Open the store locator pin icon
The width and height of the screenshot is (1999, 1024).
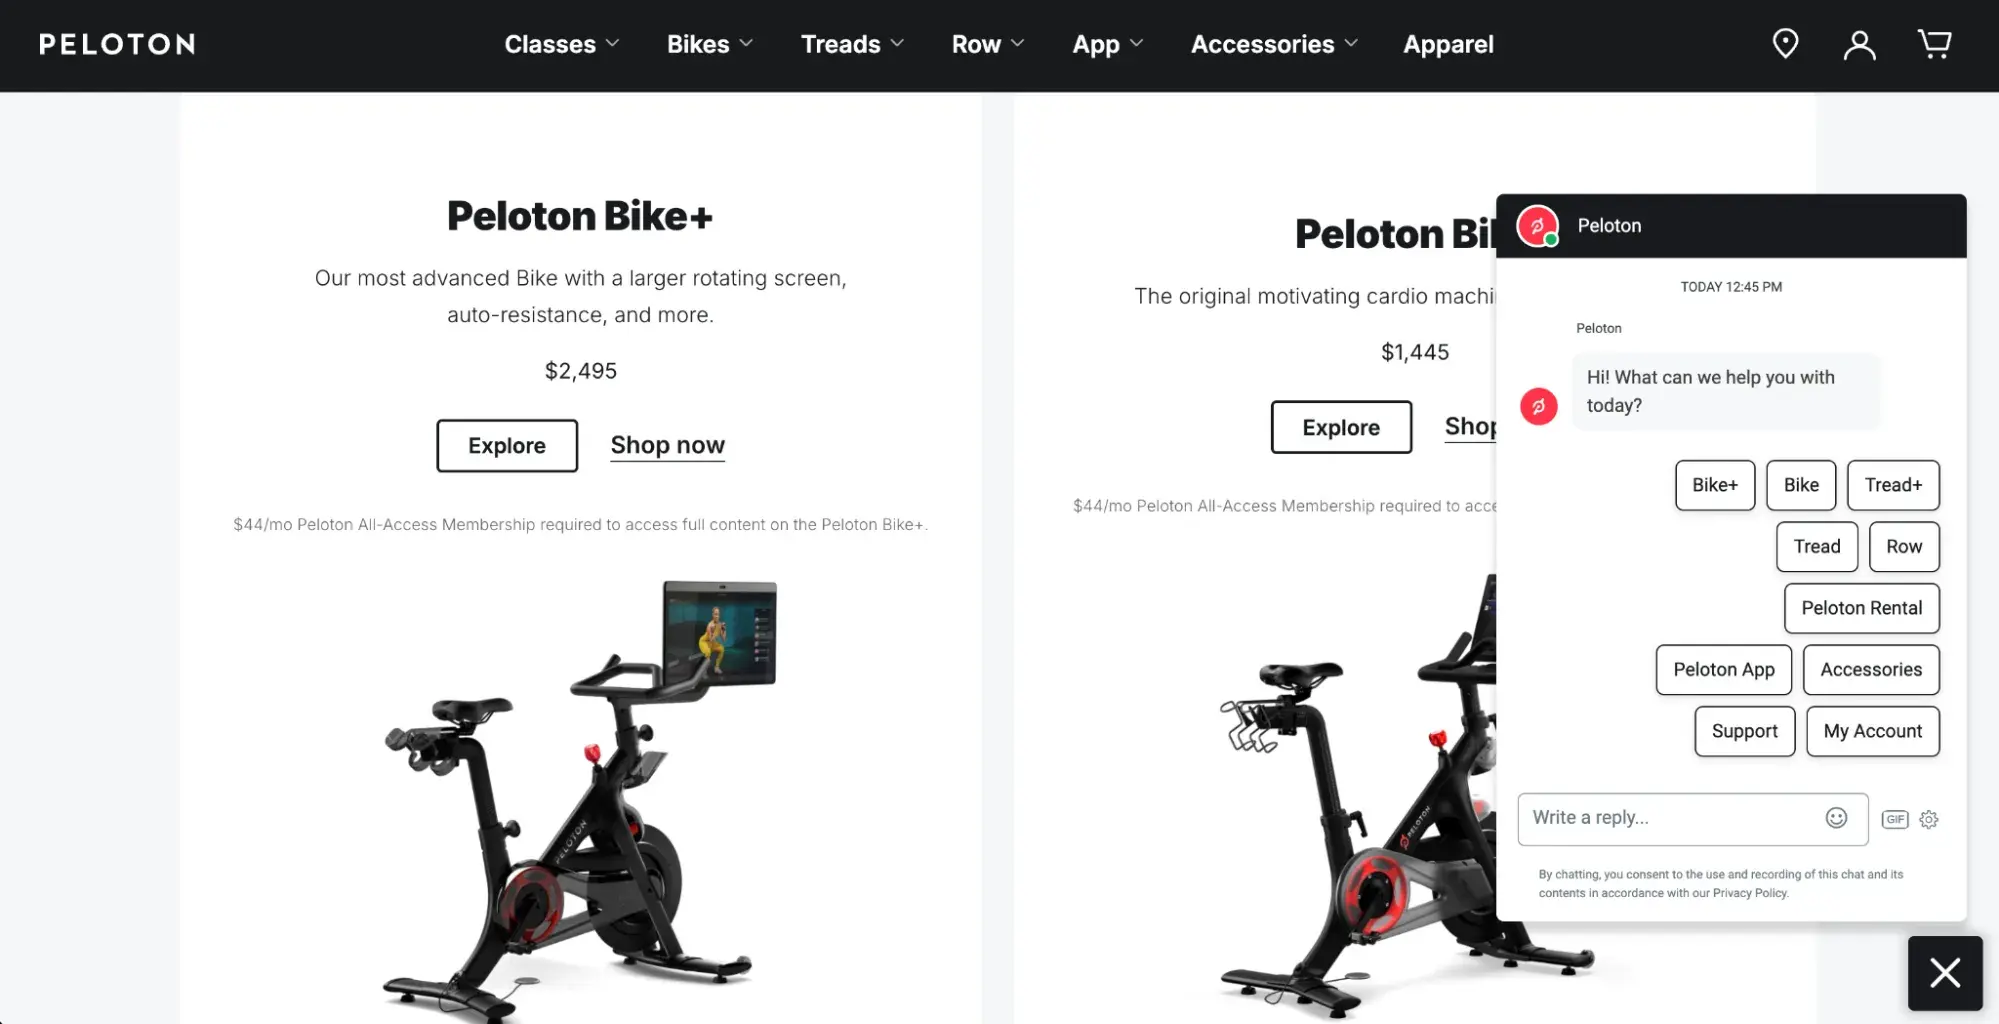coord(1785,44)
